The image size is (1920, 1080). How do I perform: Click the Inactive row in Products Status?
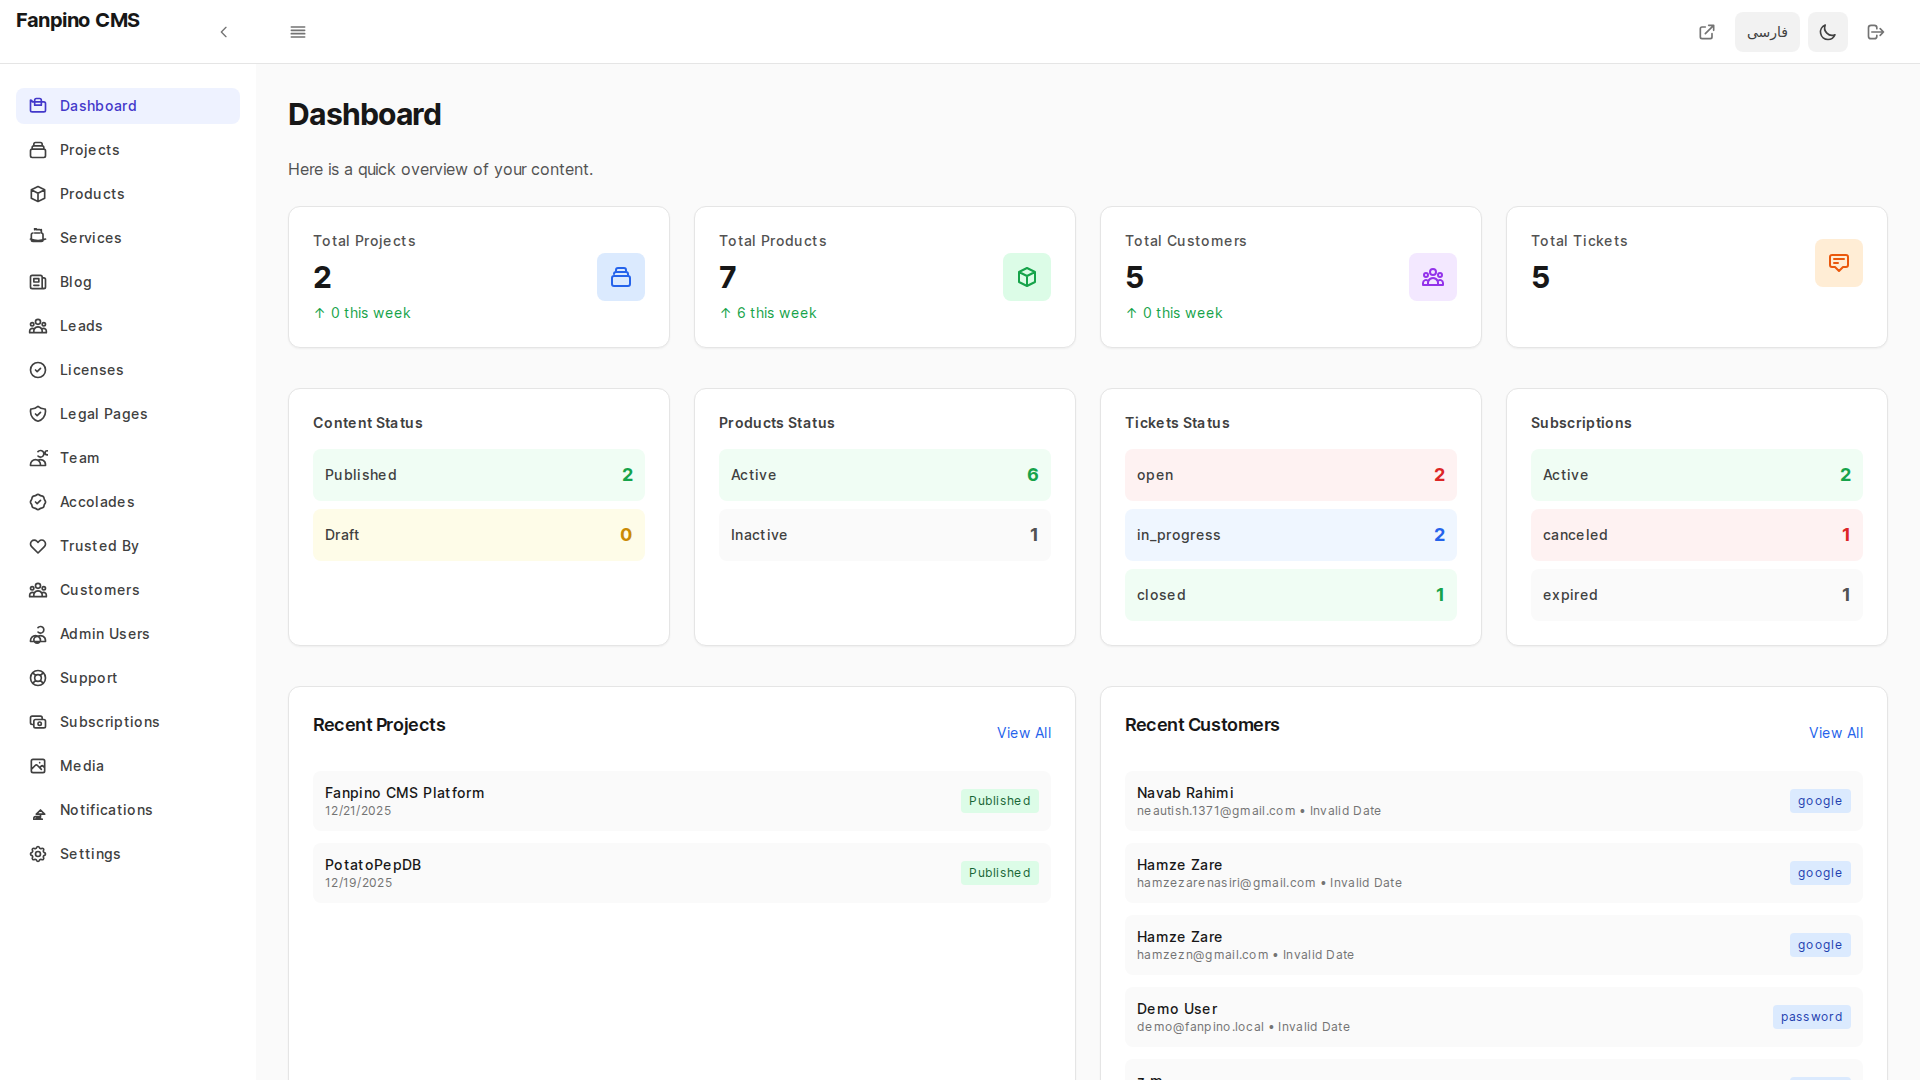(885, 535)
